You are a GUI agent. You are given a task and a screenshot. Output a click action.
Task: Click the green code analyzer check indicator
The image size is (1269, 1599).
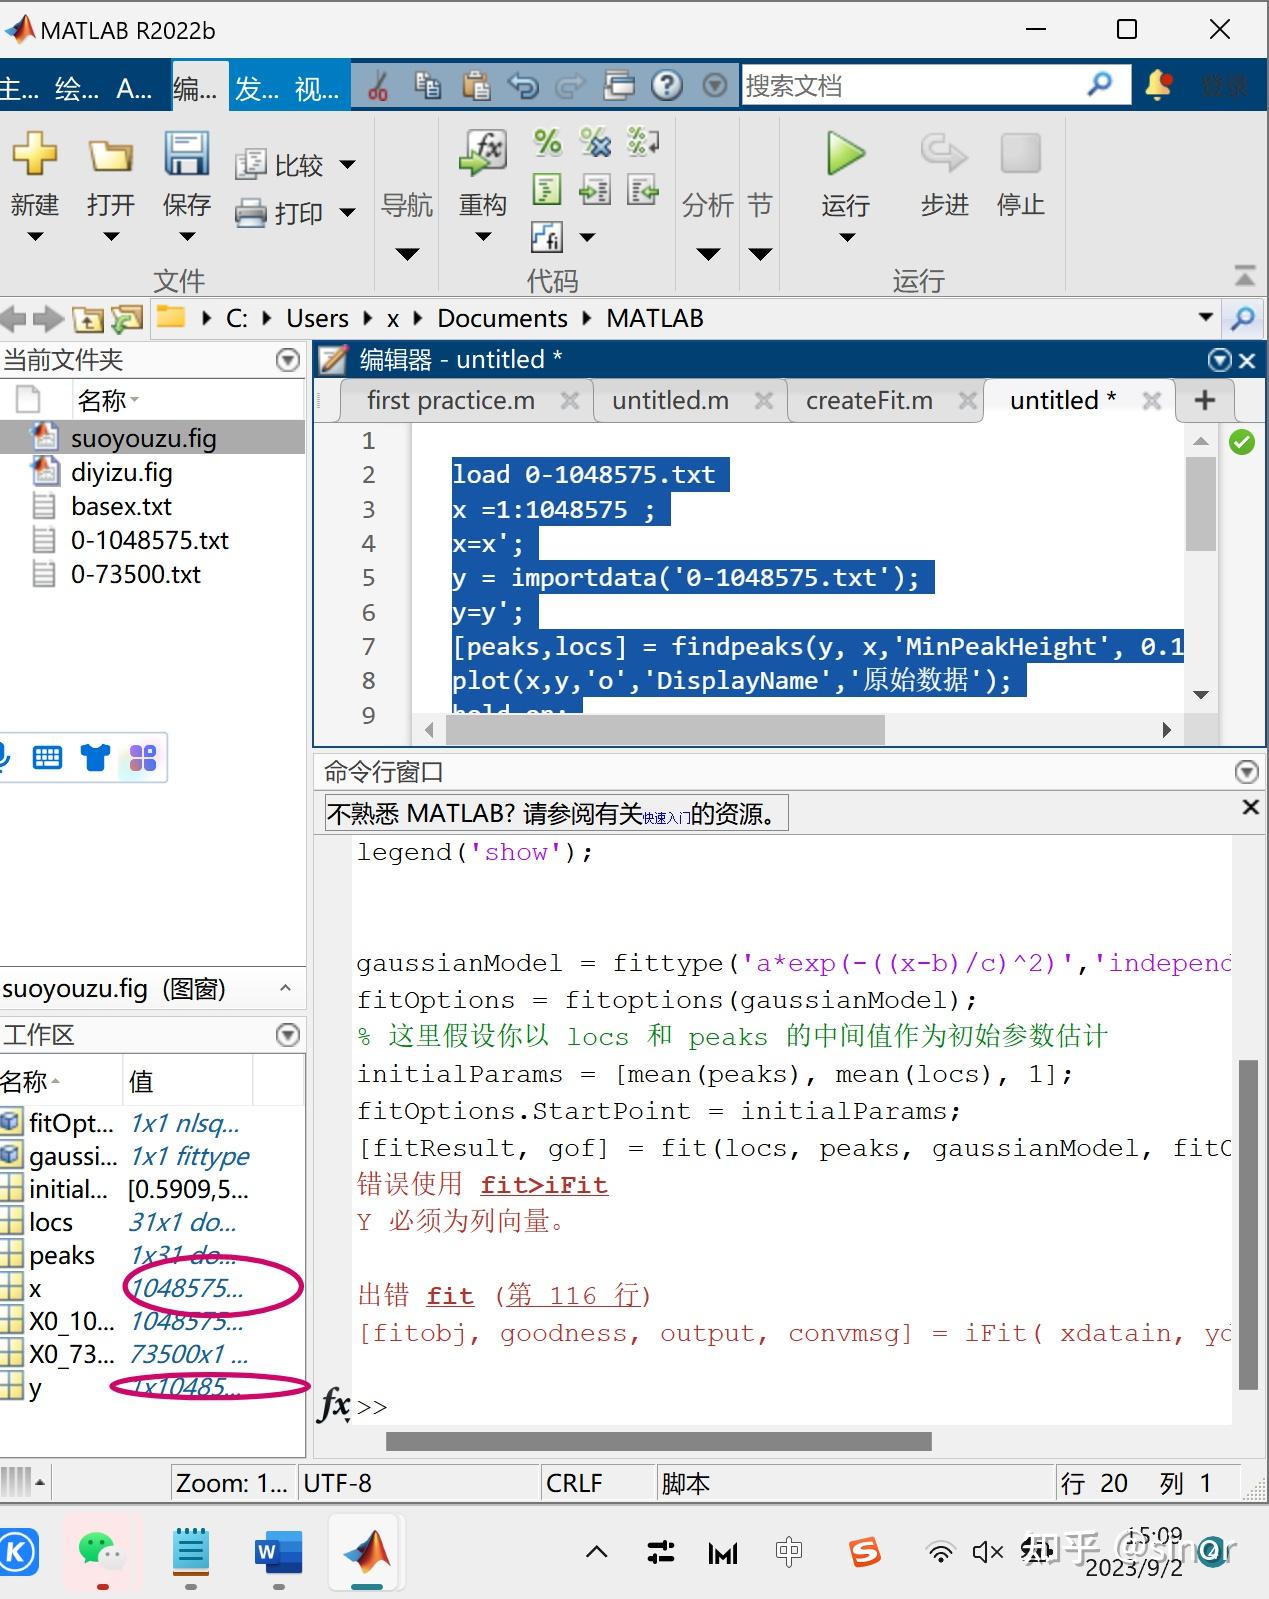[x=1242, y=442]
